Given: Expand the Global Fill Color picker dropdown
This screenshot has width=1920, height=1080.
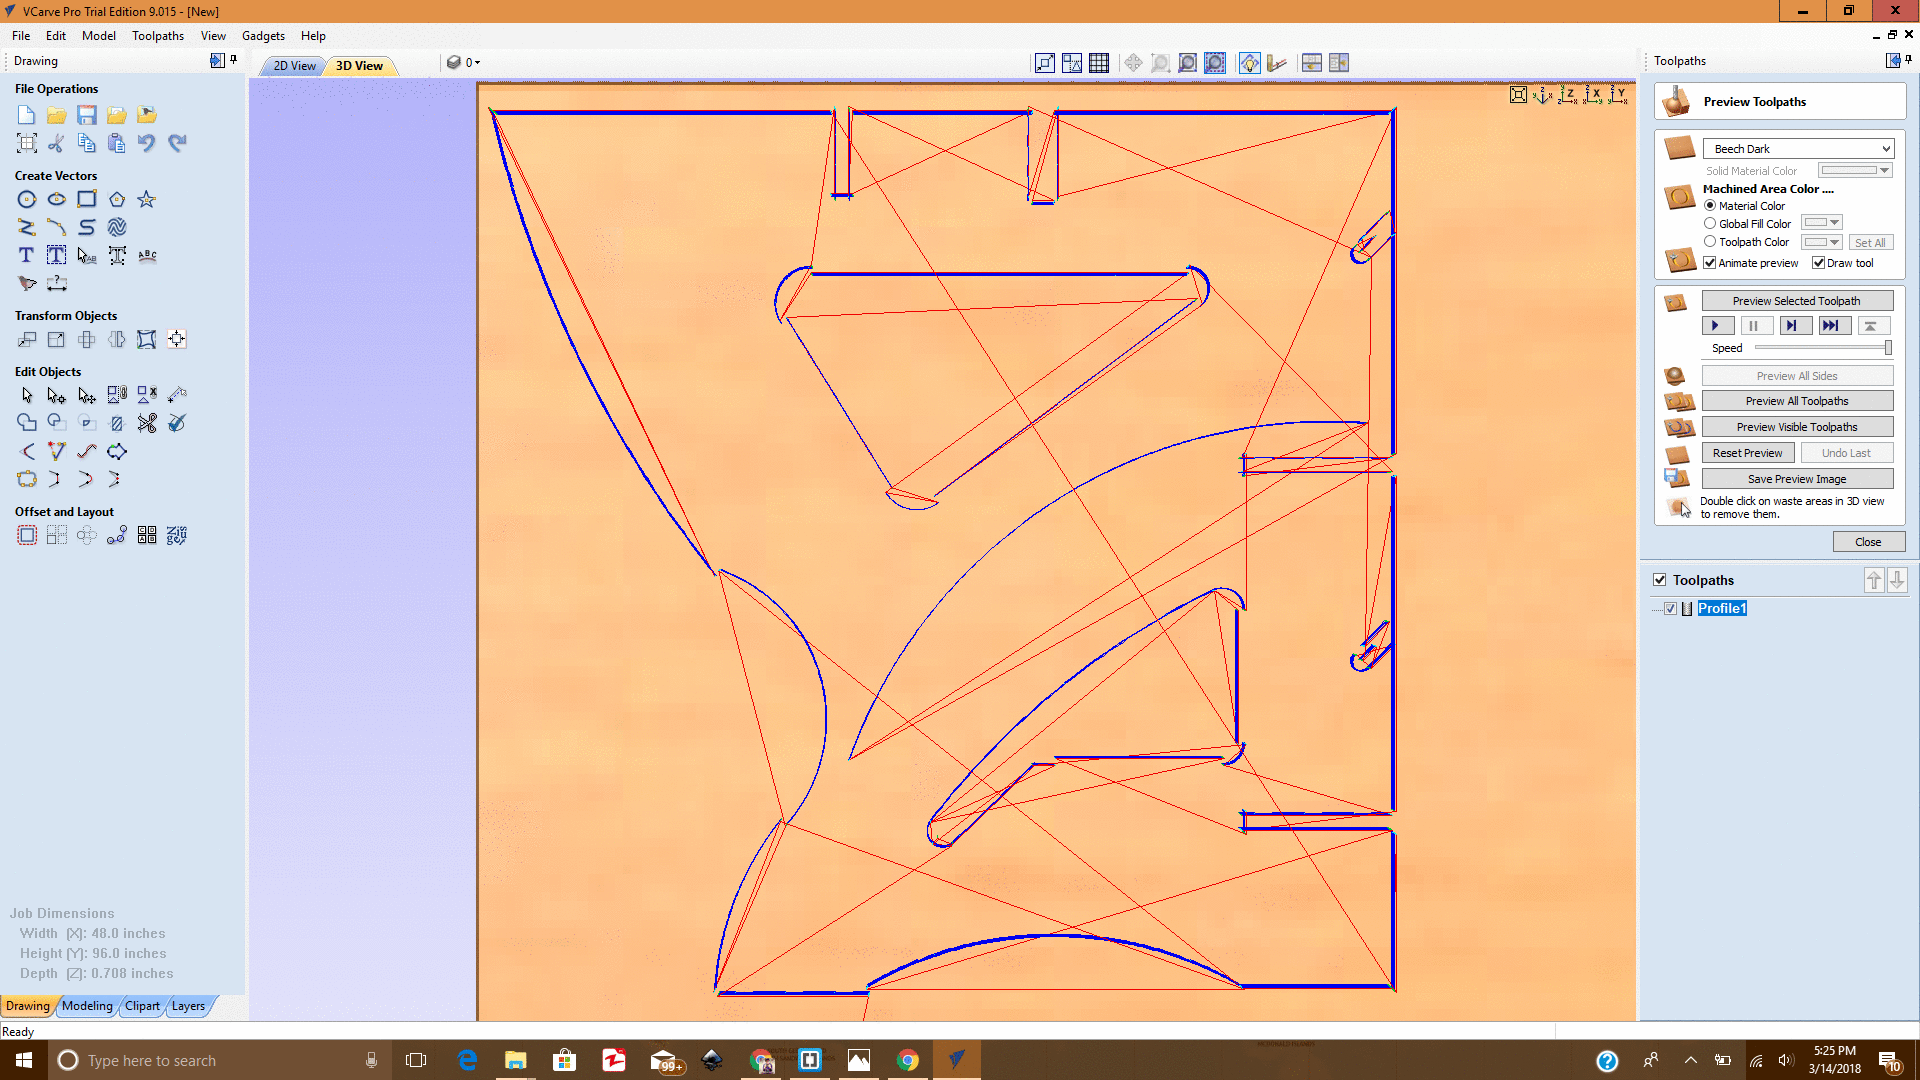Looking at the screenshot, I should [1834, 223].
